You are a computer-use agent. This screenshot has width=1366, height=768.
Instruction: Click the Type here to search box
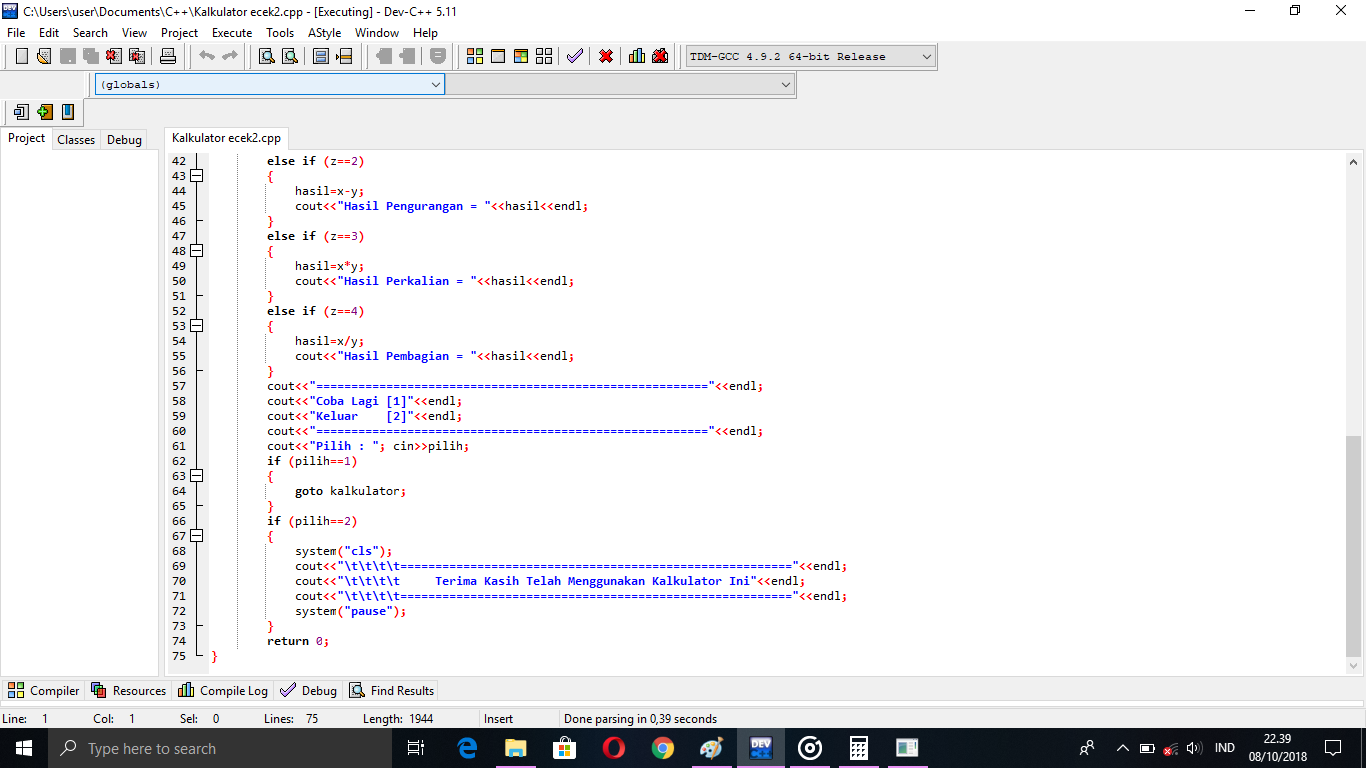click(220, 748)
